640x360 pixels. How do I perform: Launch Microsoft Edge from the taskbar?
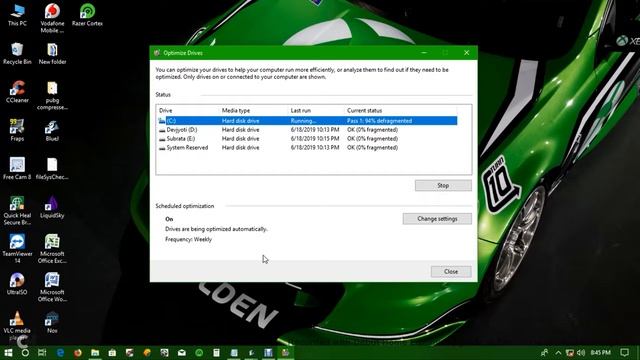pyautogui.click(x=60, y=353)
